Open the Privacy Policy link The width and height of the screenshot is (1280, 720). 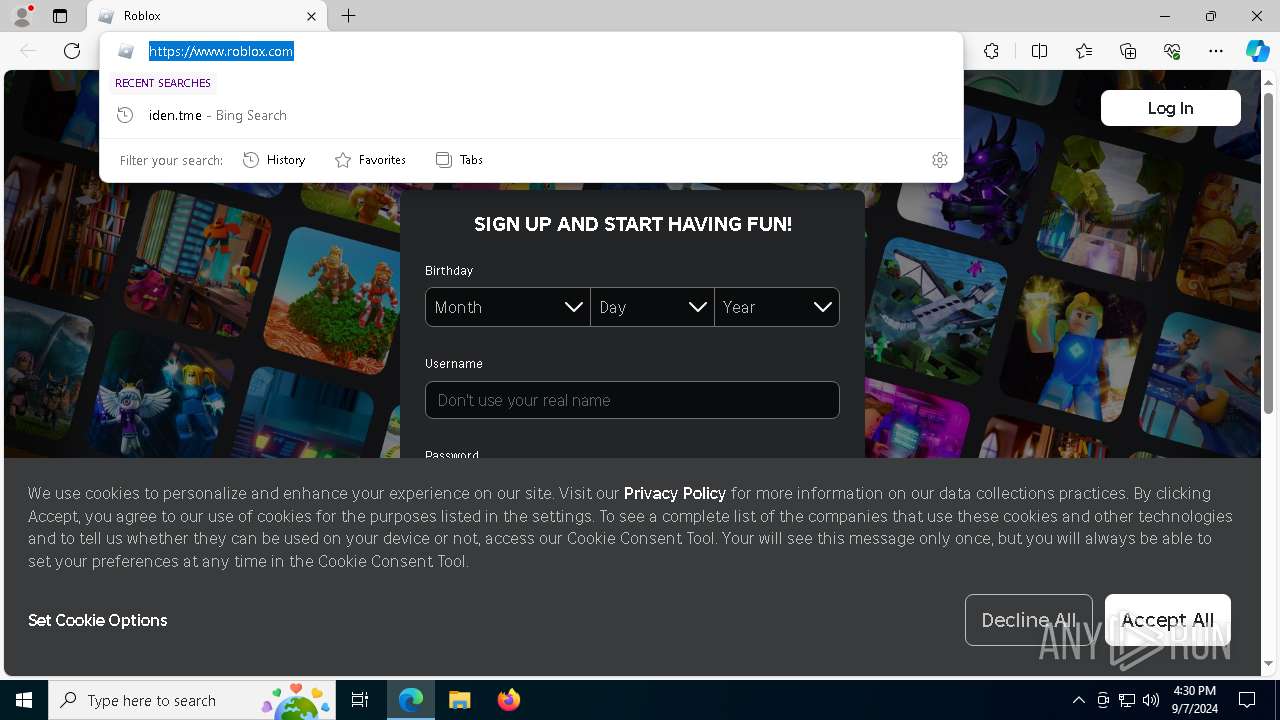(x=675, y=493)
